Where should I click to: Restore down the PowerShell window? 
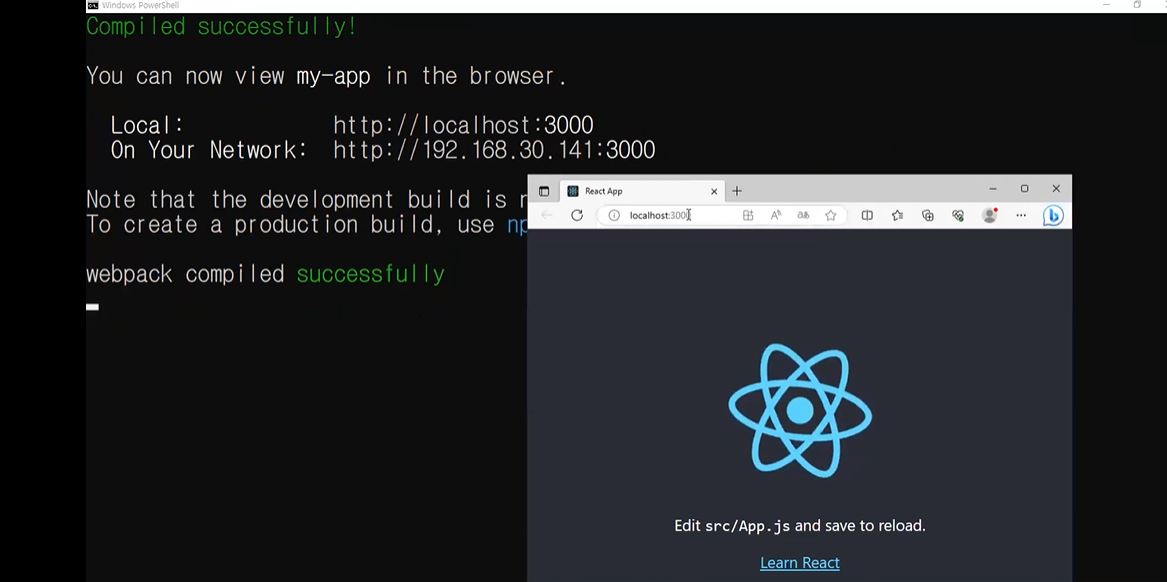[1137, 5]
